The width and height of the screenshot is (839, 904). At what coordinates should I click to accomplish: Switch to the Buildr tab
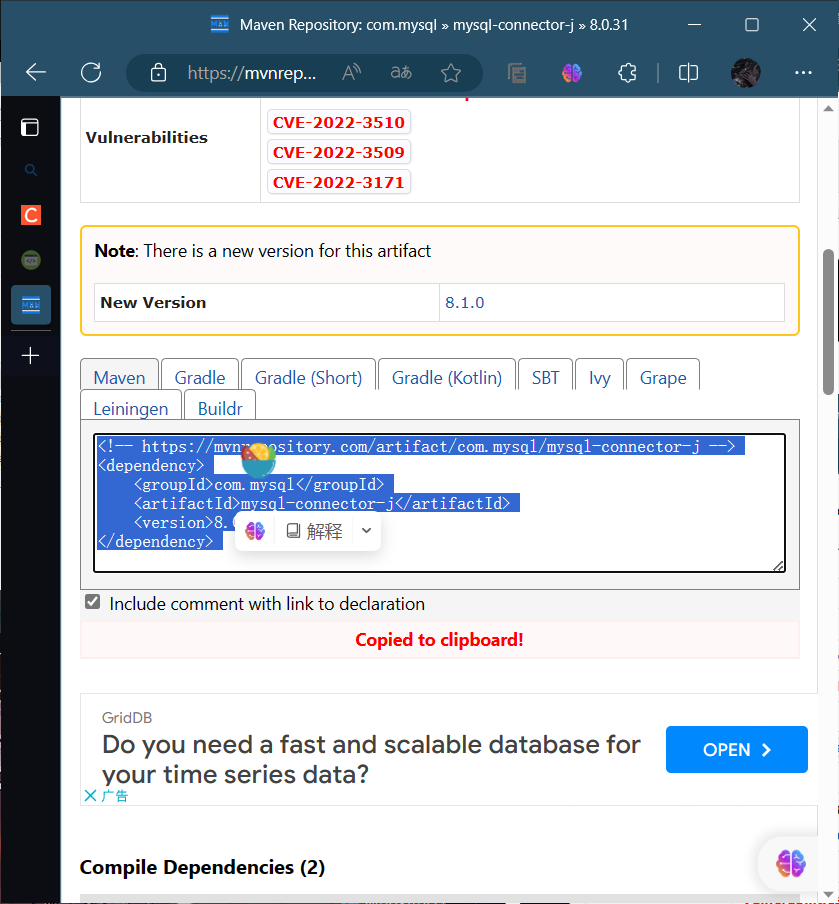tap(220, 408)
